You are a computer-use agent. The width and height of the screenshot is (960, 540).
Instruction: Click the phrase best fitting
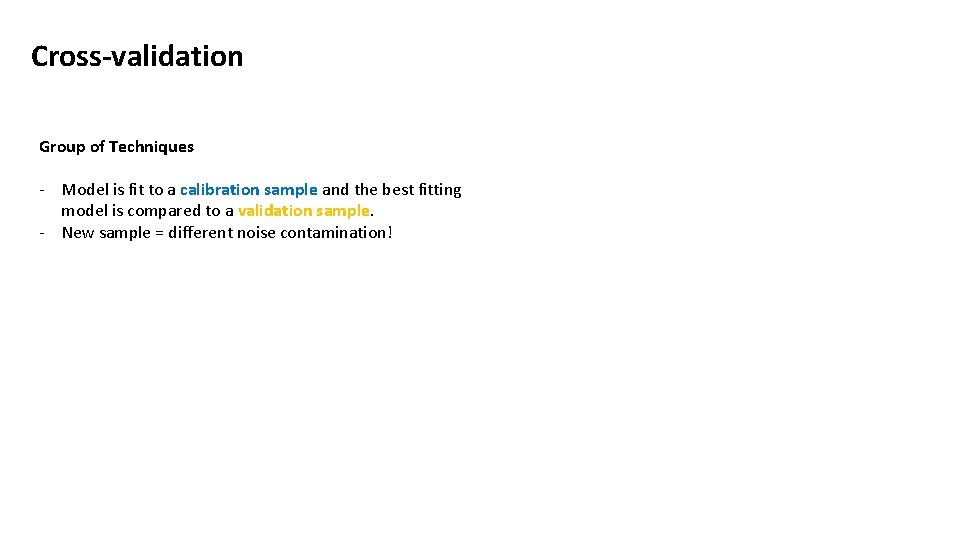click(x=422, y=190)
